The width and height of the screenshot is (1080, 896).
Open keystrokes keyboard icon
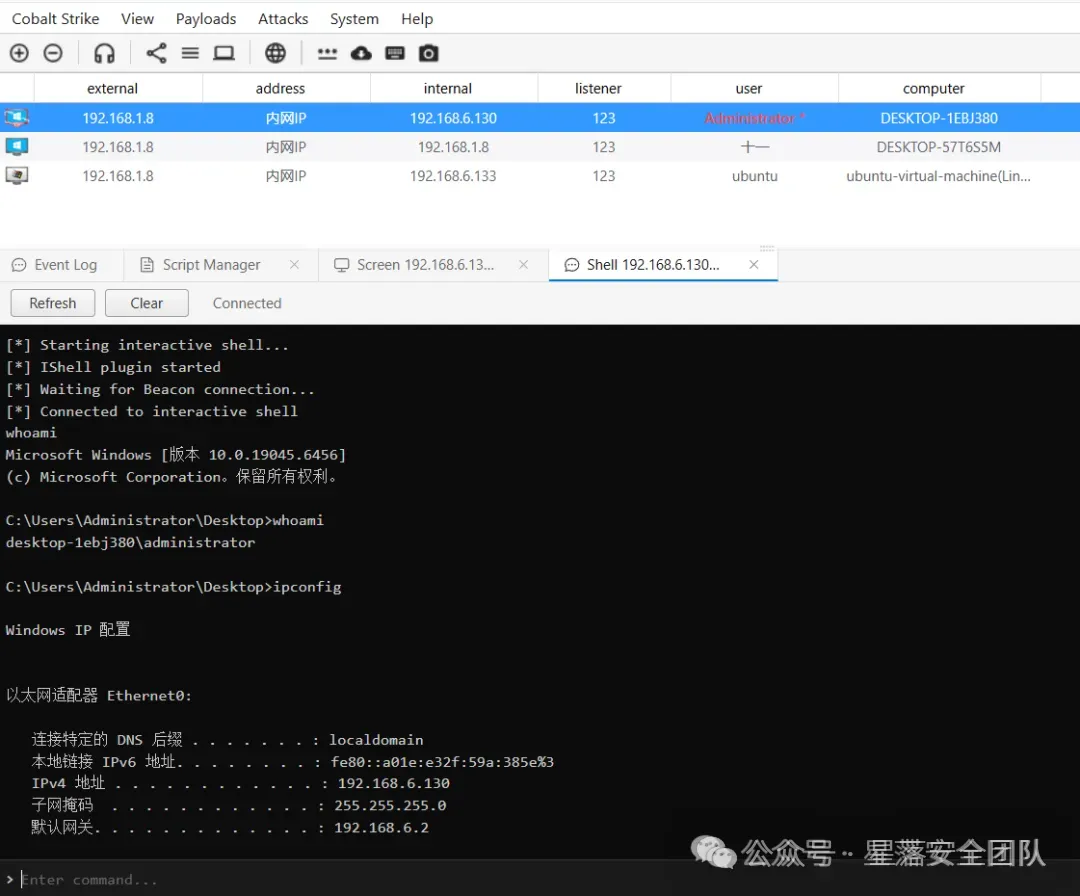click(395, 53)
